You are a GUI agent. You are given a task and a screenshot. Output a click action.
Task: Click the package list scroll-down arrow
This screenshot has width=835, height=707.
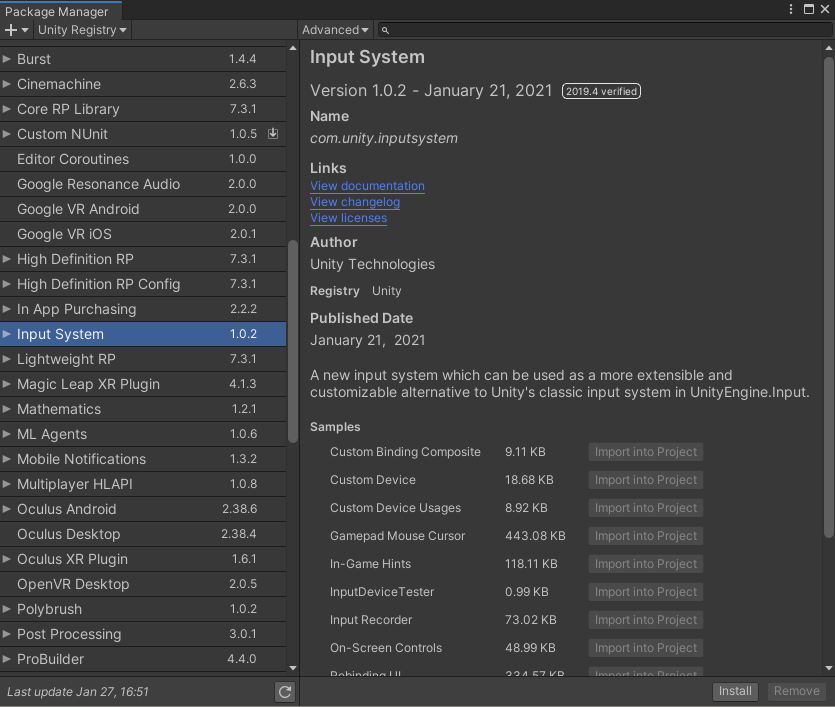[293, 668]
